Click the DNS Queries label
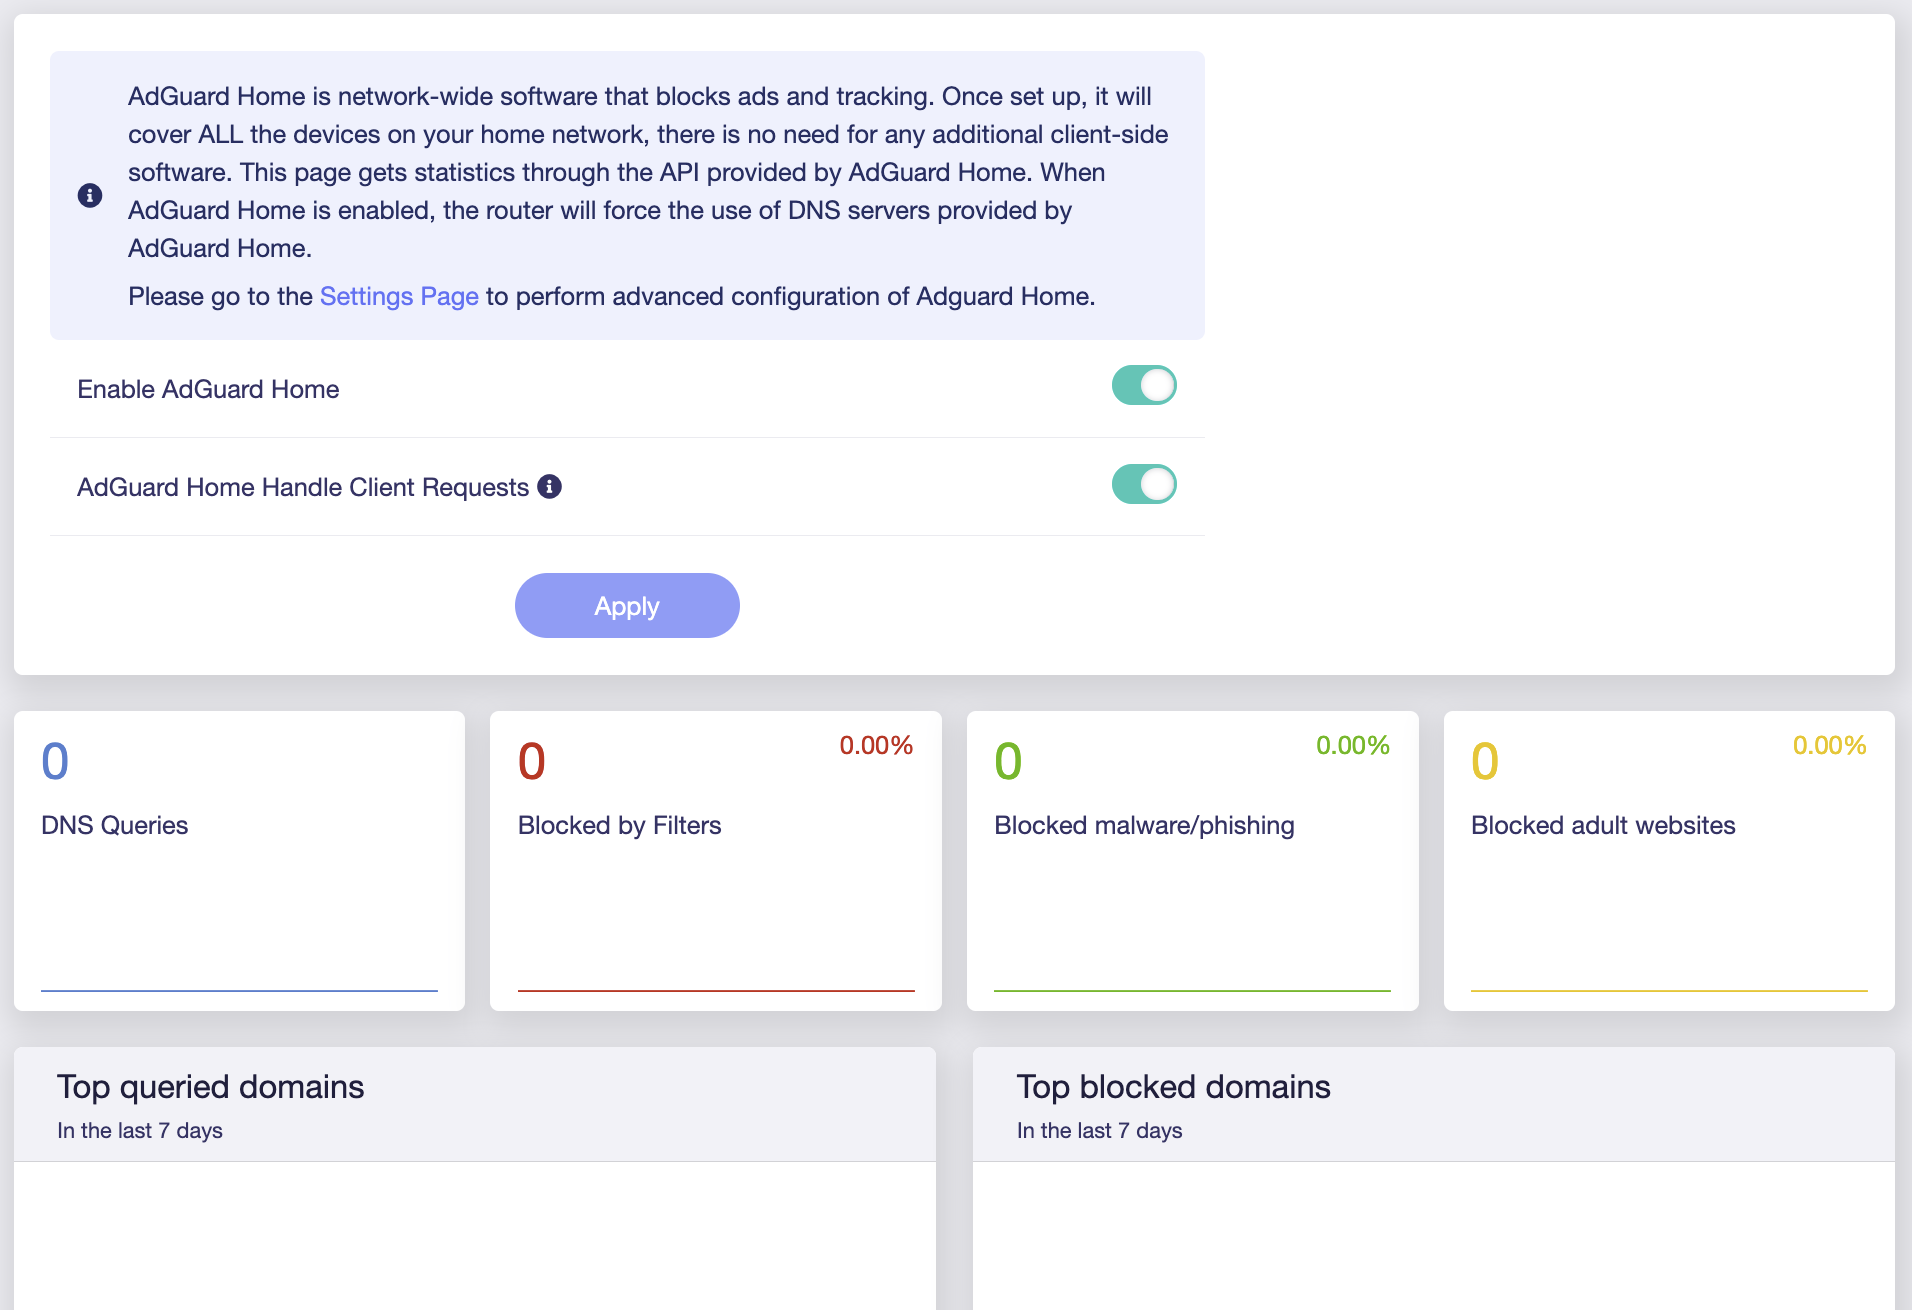This screenshot has width=1912, height=1310. tap(115, 825)
